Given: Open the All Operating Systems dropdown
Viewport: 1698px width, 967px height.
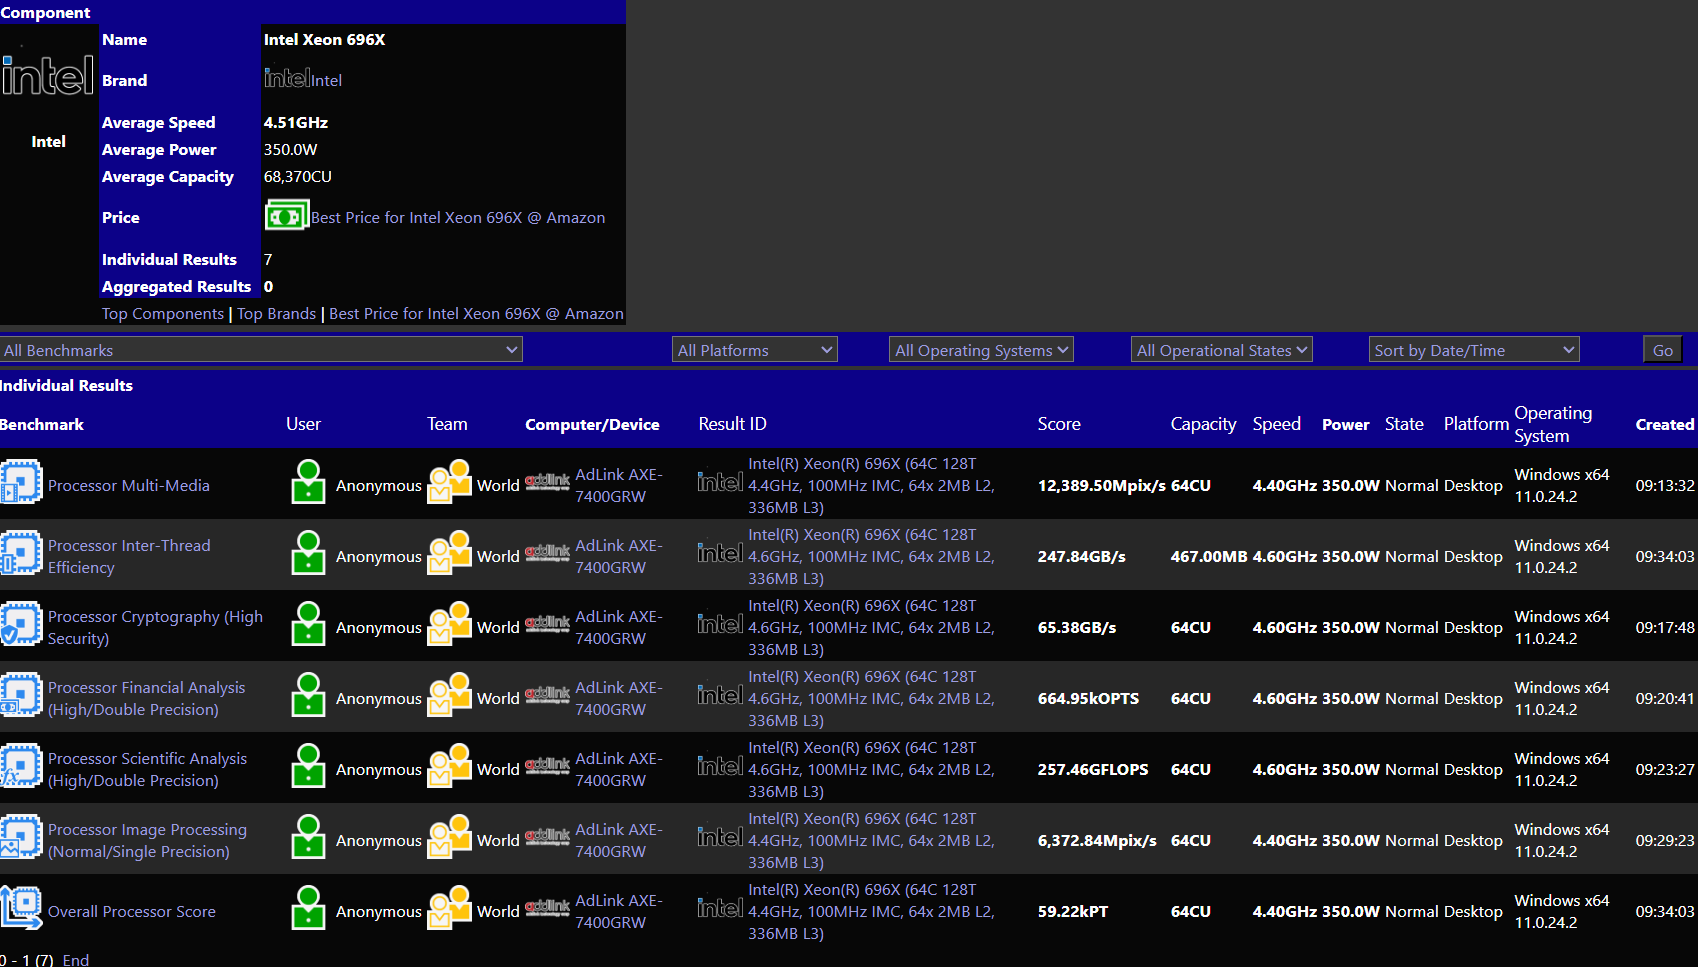Looking at the screenshot, I should tap(980, 349).
